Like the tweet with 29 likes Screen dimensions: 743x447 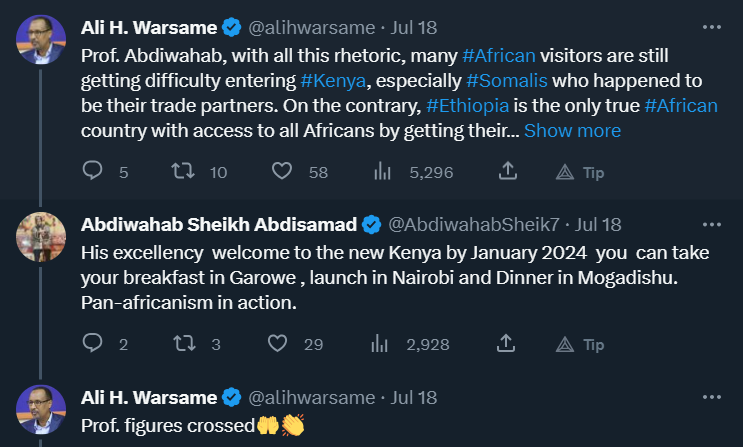283,344
